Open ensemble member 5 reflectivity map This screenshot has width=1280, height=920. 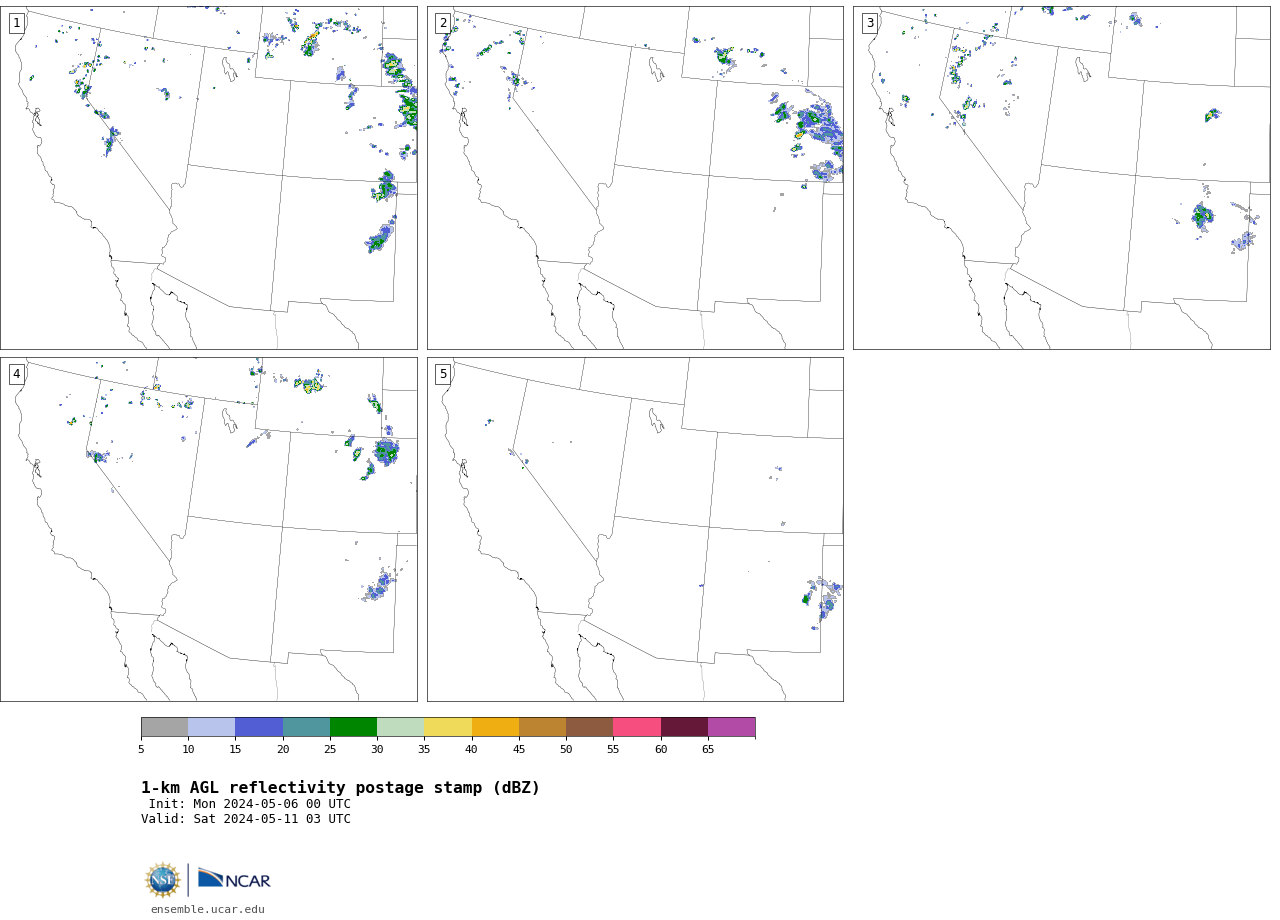635,529
